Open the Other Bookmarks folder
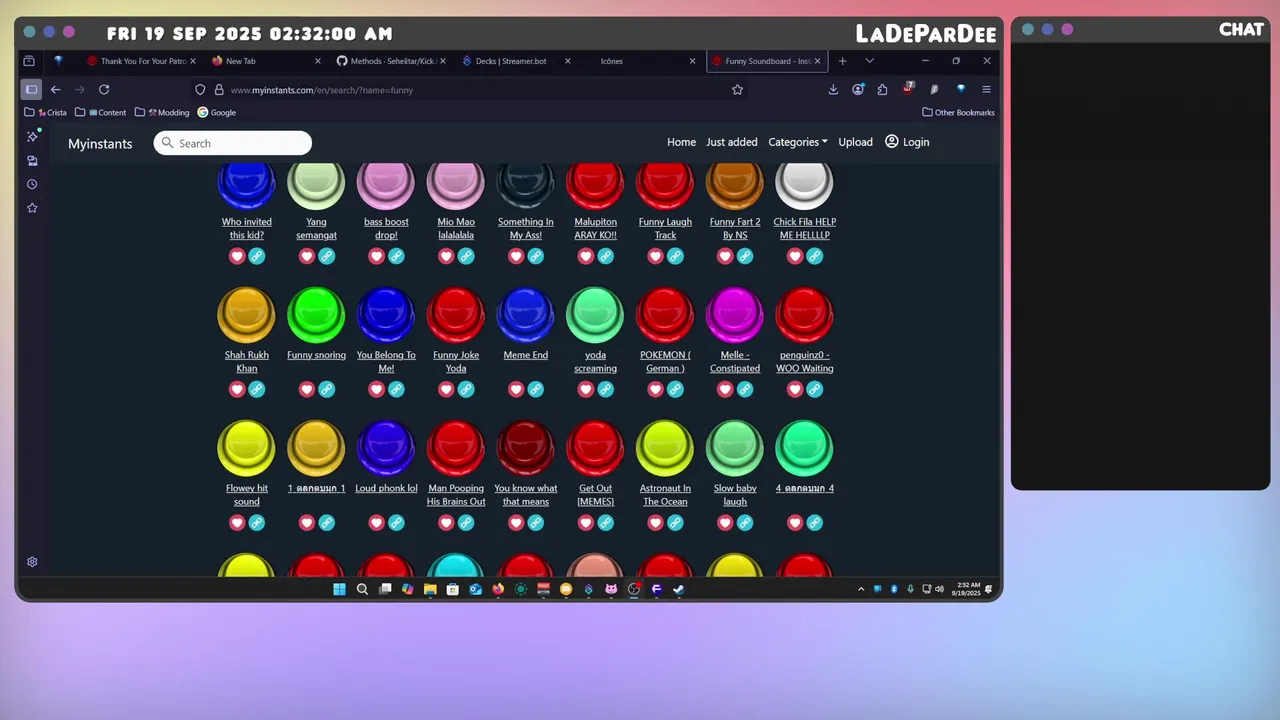Image resolution: width=1280 pixels, height=720 pixels. [958, 112]
